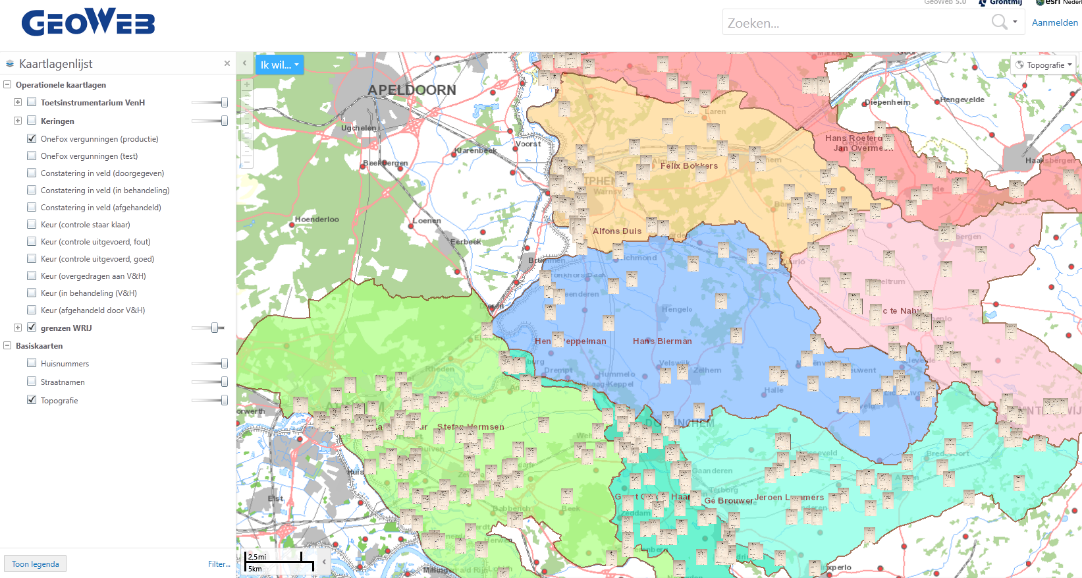Click the Toon legenda button

pos(35,564)
